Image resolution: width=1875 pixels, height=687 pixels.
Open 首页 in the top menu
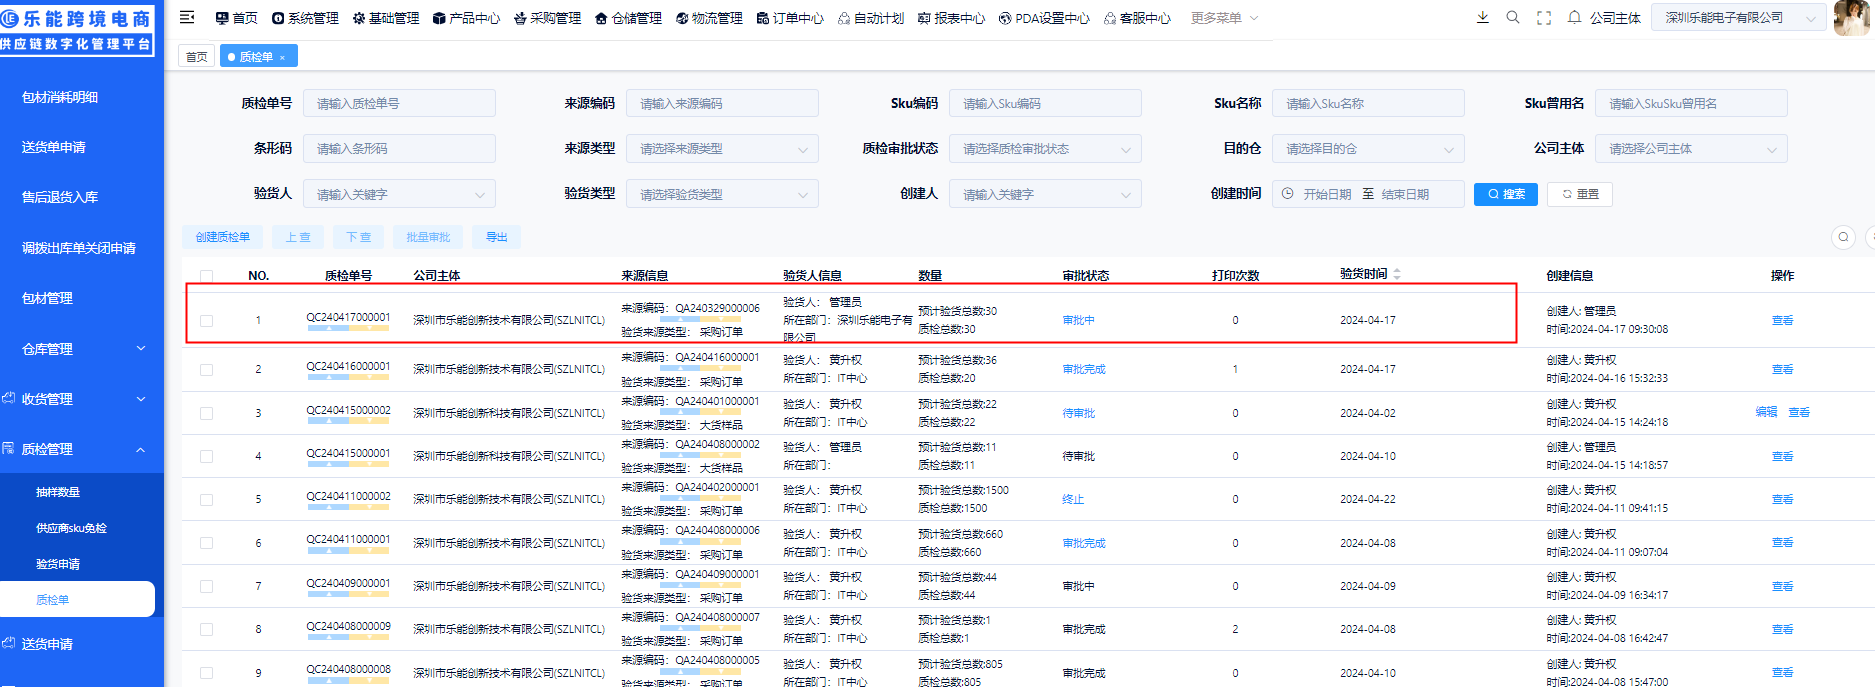pyautogui.click(x=237, y=18)
